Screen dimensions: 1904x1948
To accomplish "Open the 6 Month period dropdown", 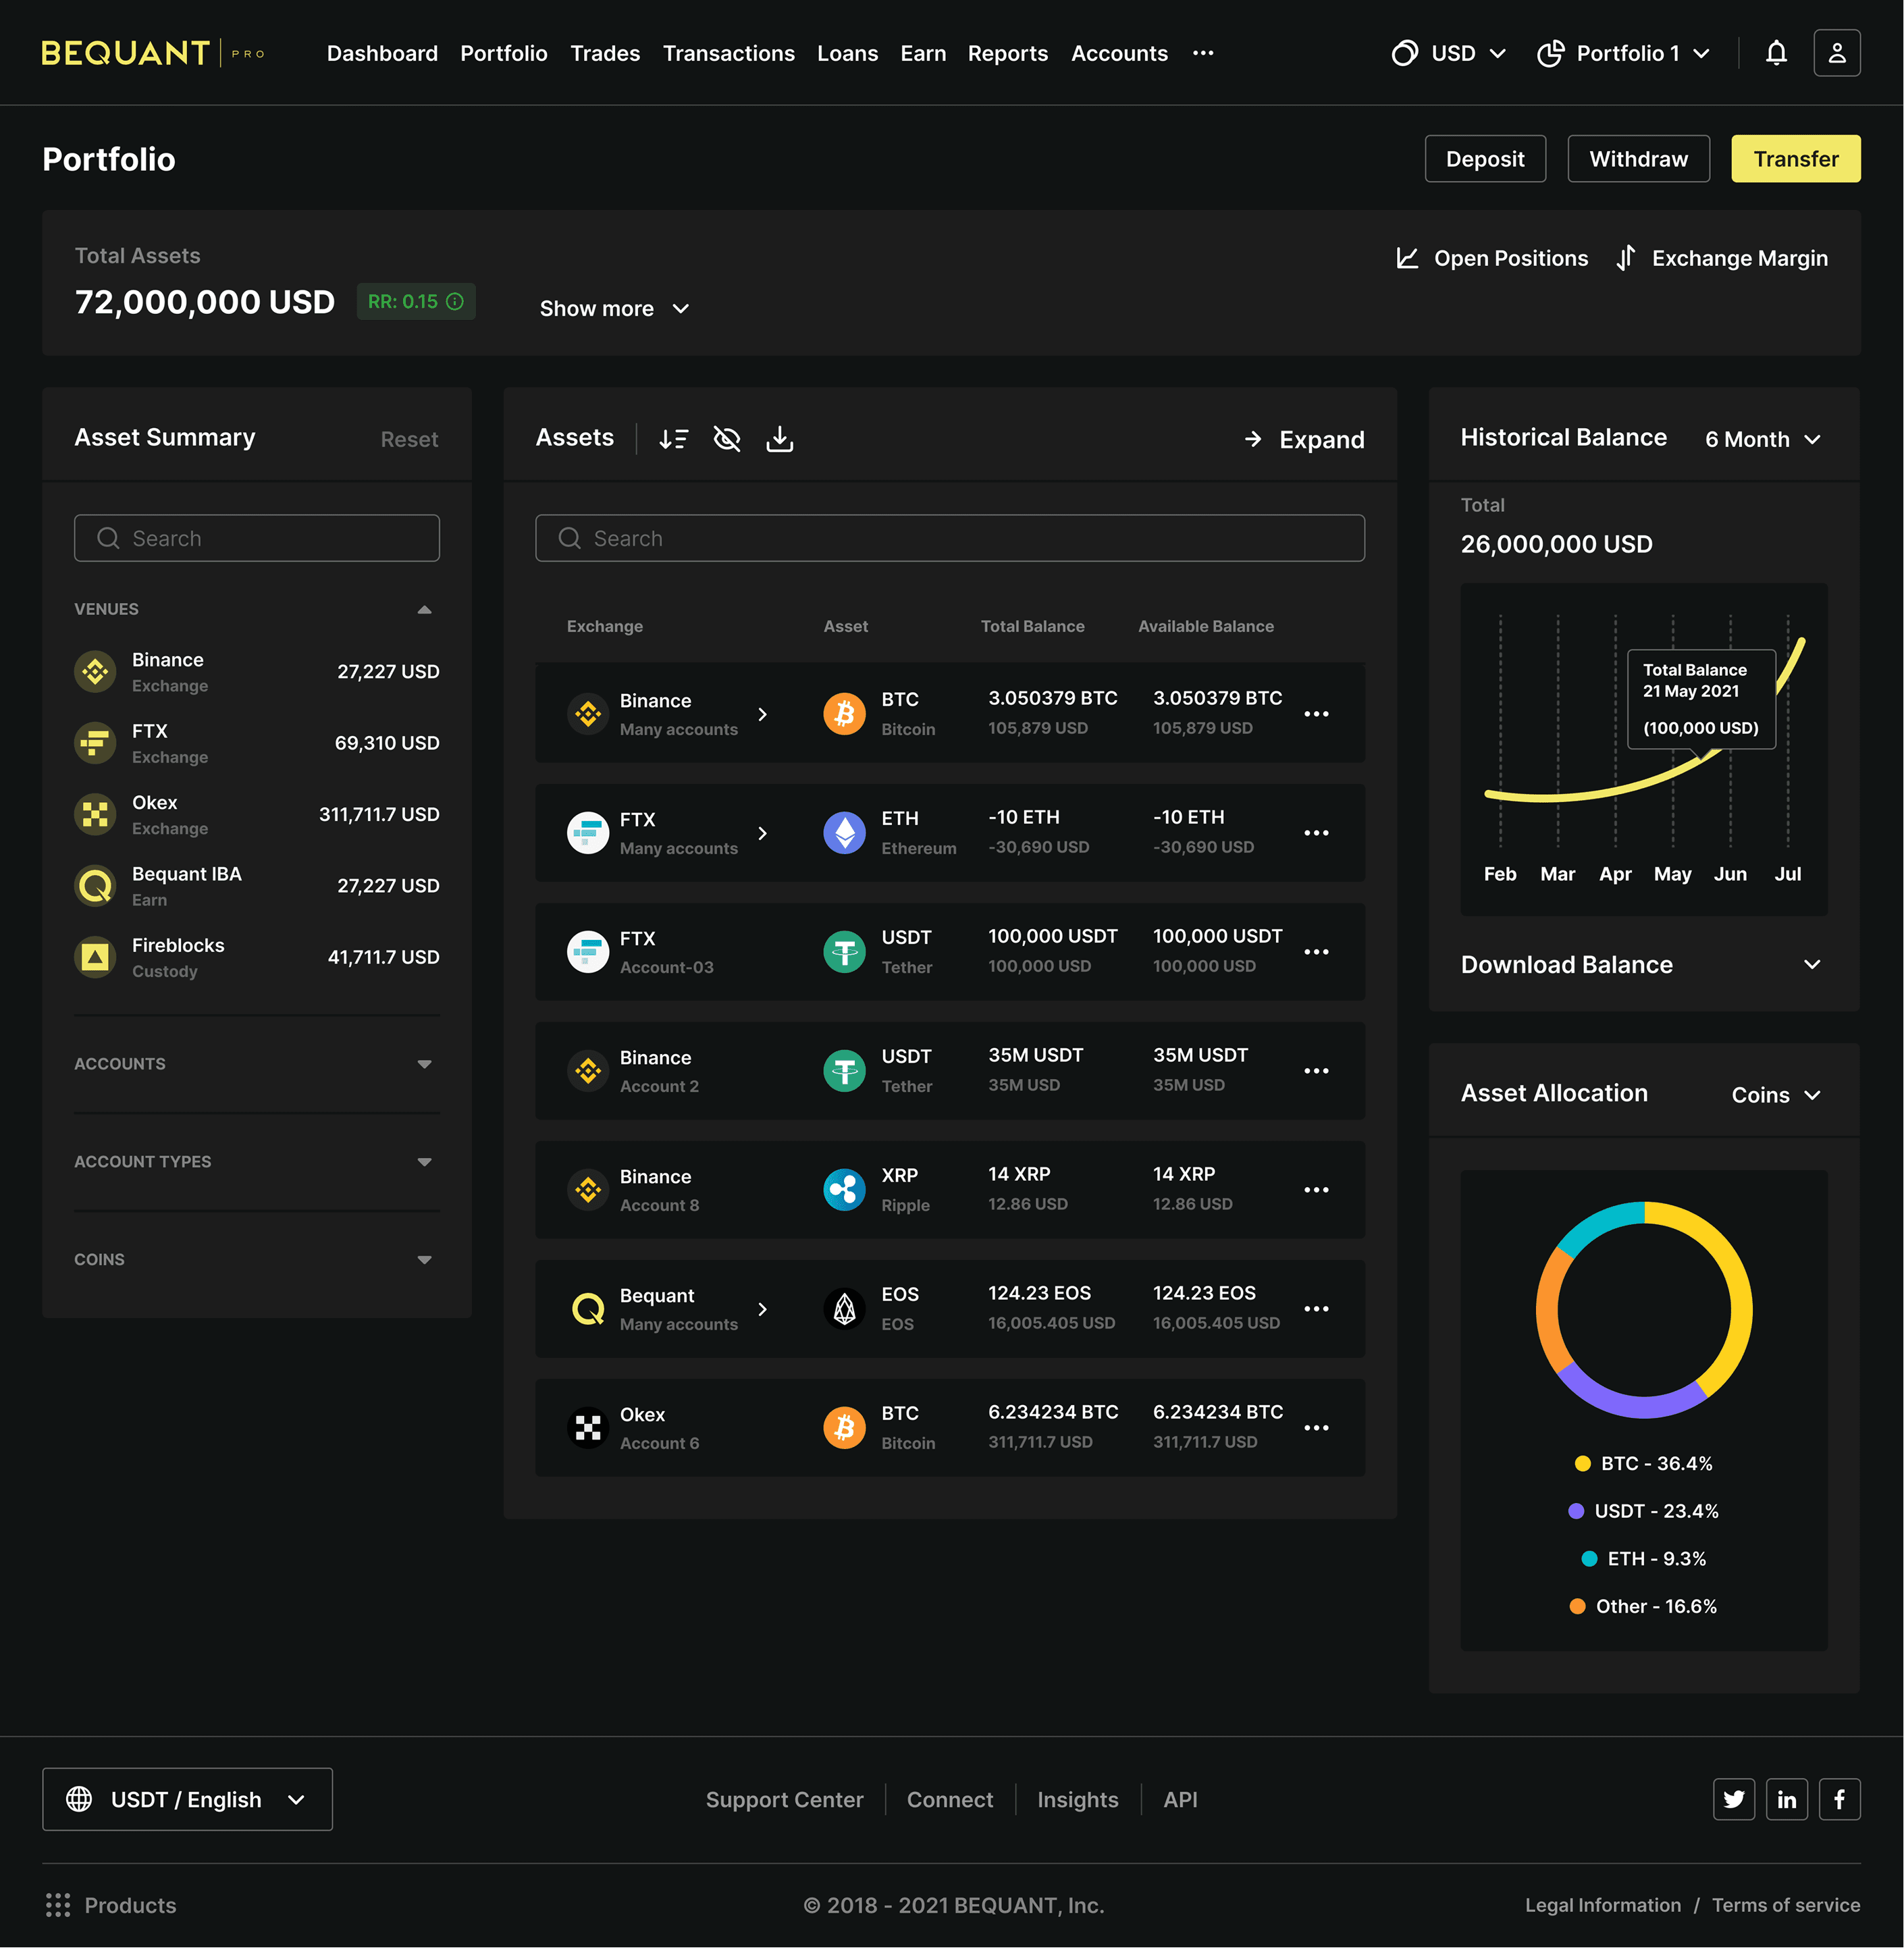I will (x=1762, y=440).
